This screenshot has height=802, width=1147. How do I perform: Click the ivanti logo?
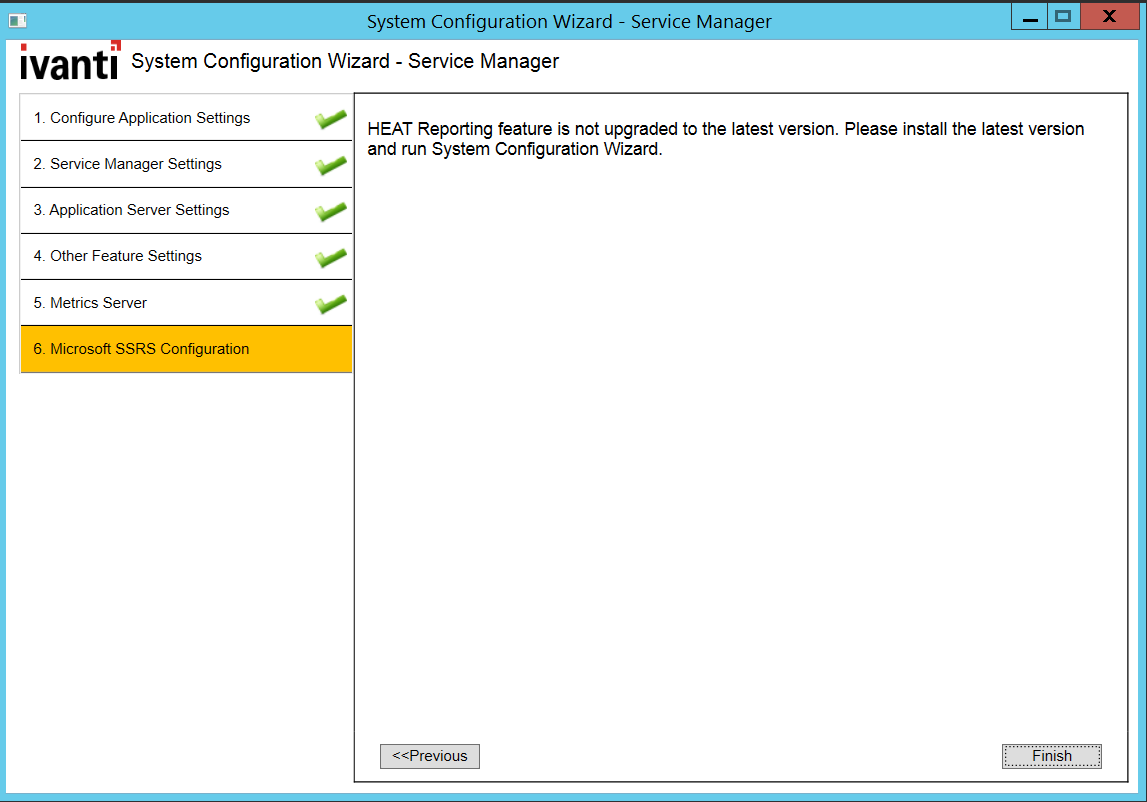(x=70, y=61)
